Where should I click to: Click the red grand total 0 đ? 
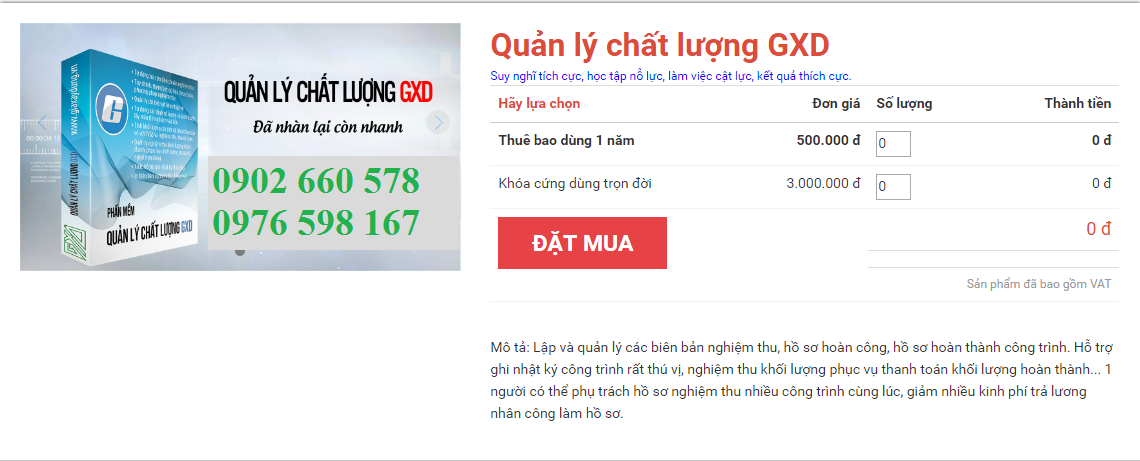1099,229
